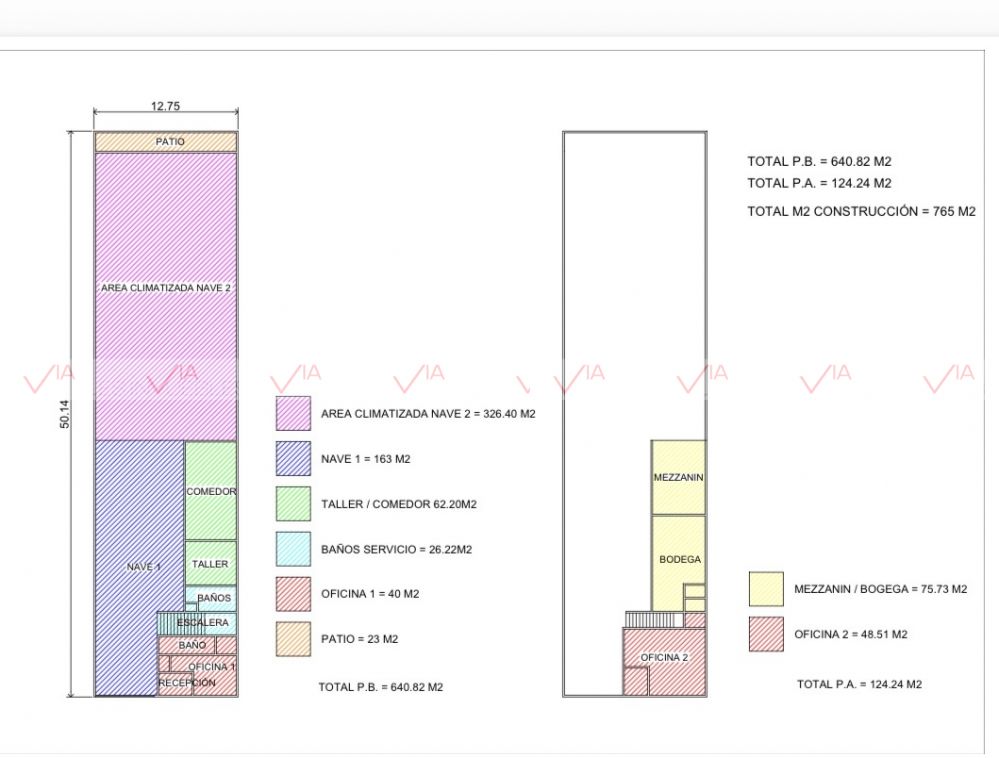This screenshot has width=999, height=758.
Task: Click the pink Area Climatizada Nave 2 legend swatch
Action: [x=293, y=413]
